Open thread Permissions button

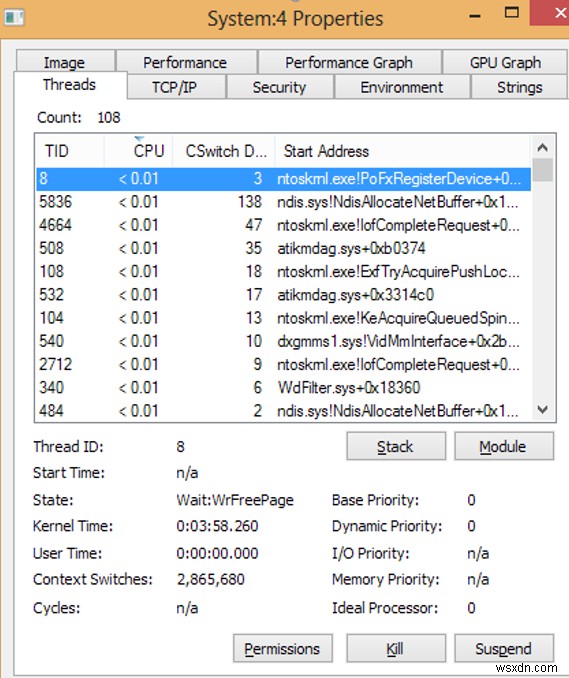click(282, 649)
